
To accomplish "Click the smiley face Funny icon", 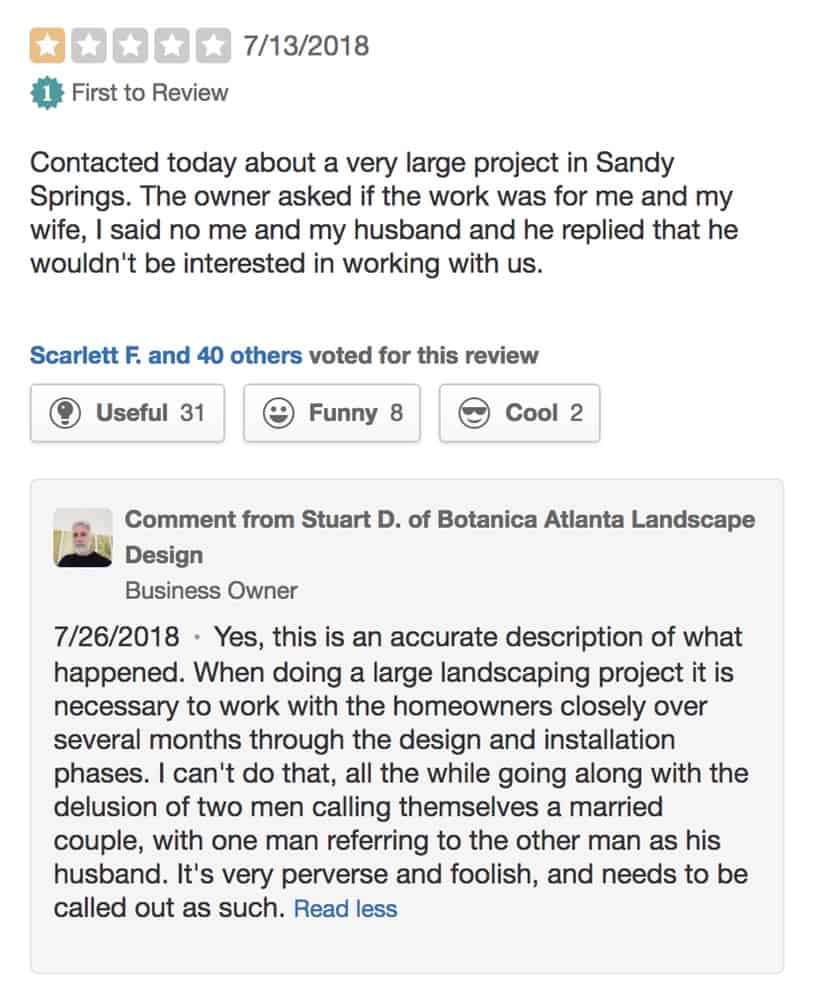I will (x=279, y=413).
